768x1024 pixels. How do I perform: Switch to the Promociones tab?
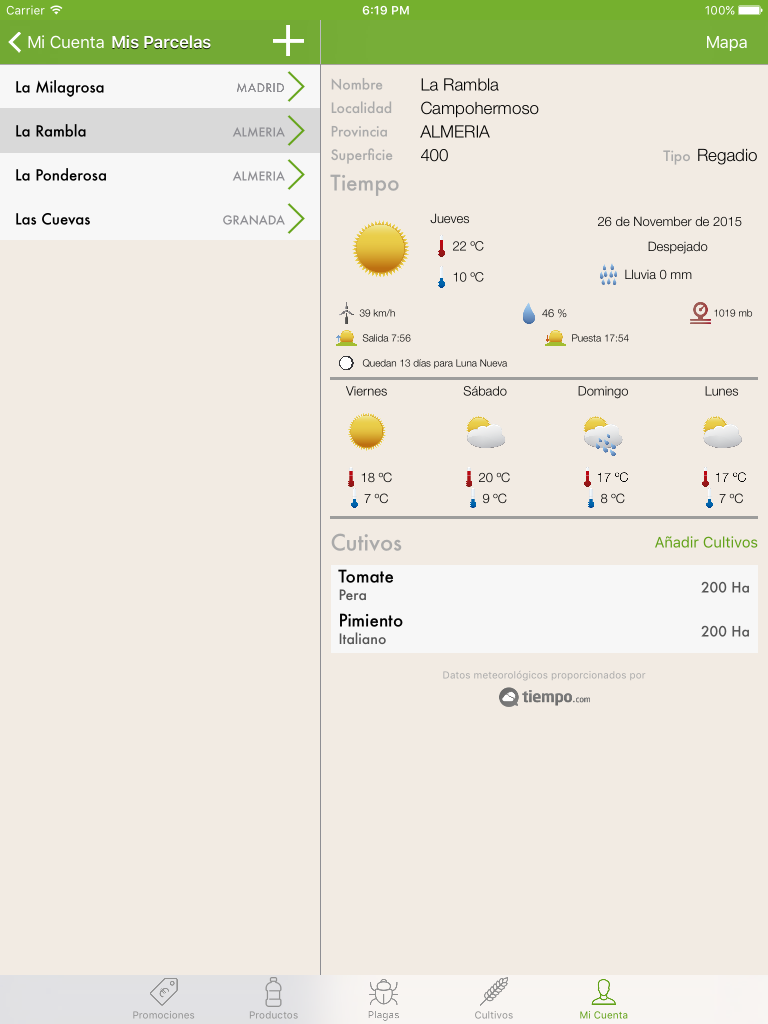pyautogui.click(x=163, y=999)
